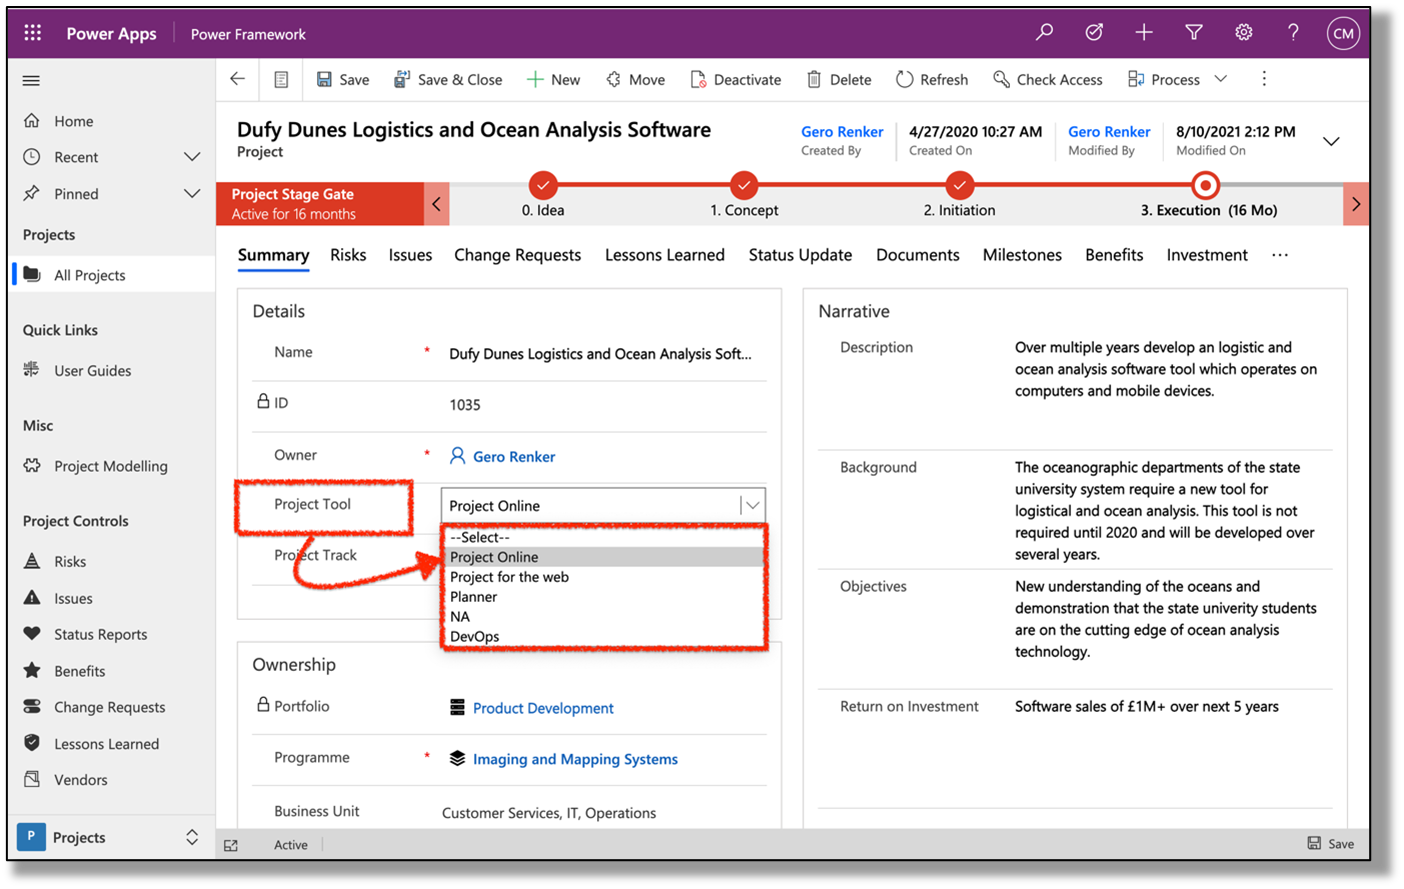Image resolution: width=1404 pixels, height=889 pixels.
Task: Open the CM user account avatar
Action: (1343, 33)
